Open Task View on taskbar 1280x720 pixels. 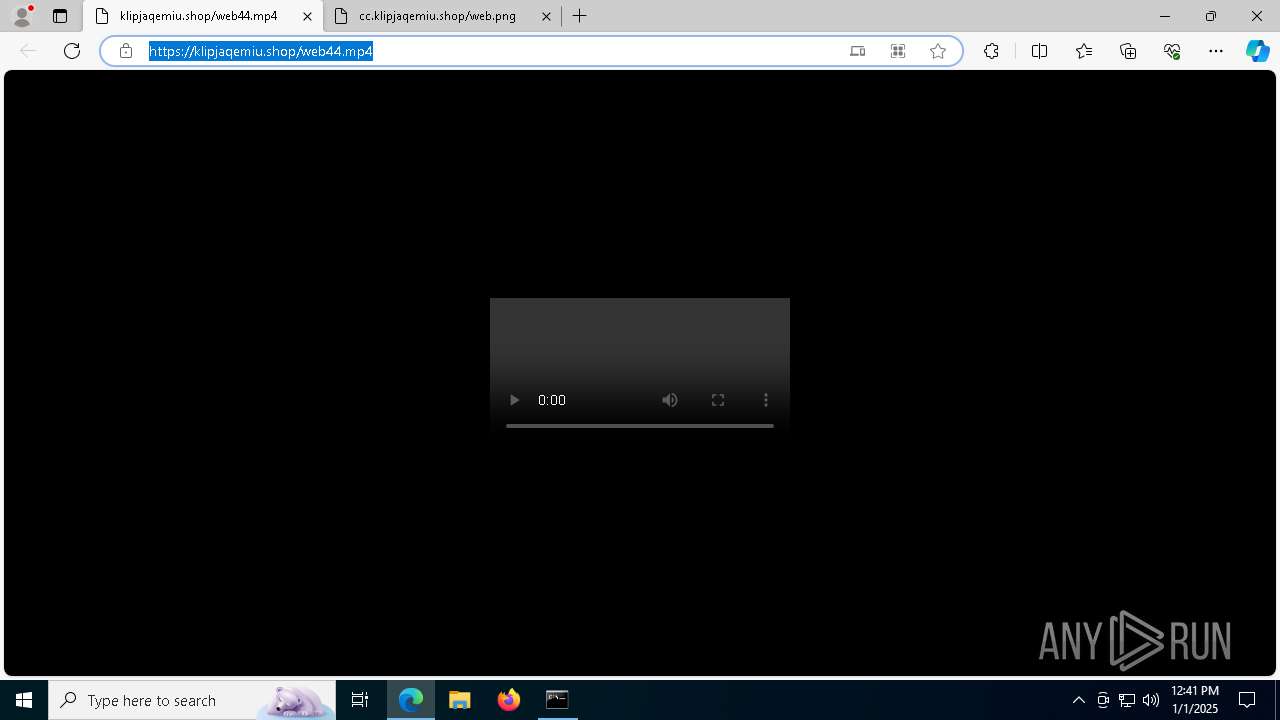(360, 700)
